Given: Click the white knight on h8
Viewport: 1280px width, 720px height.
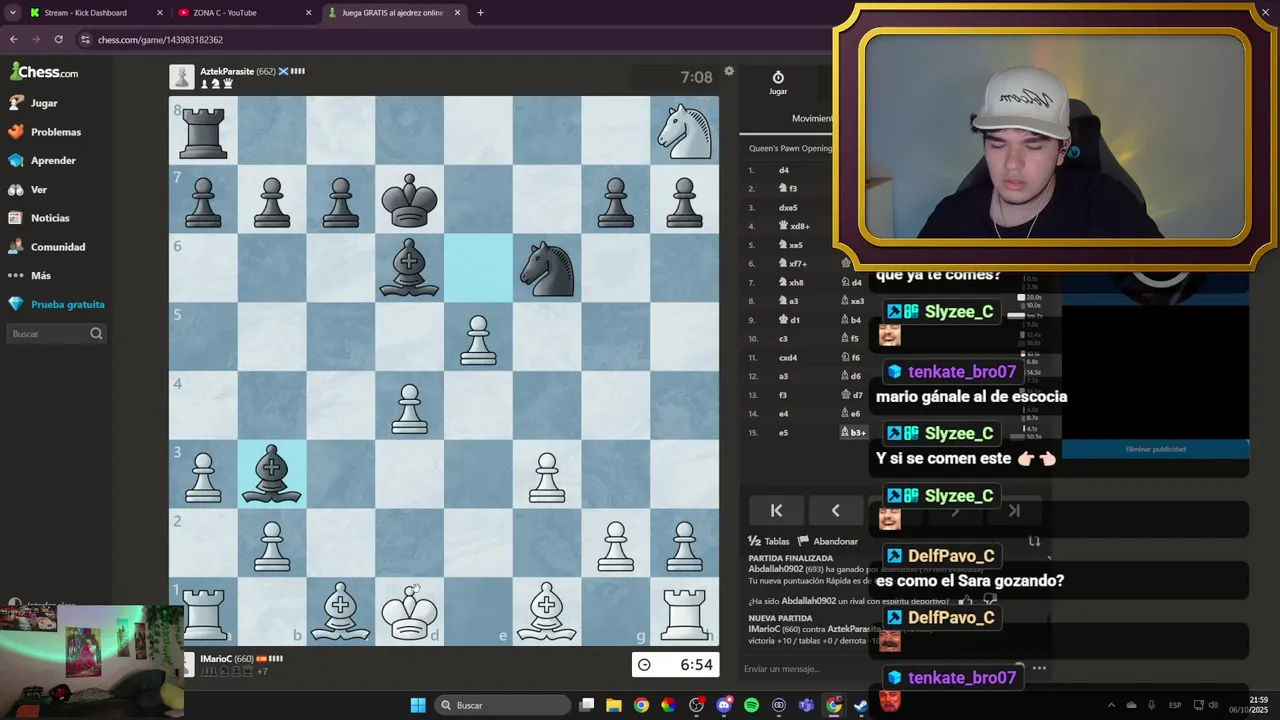Looking at the screenshot, I should (684, 130).
